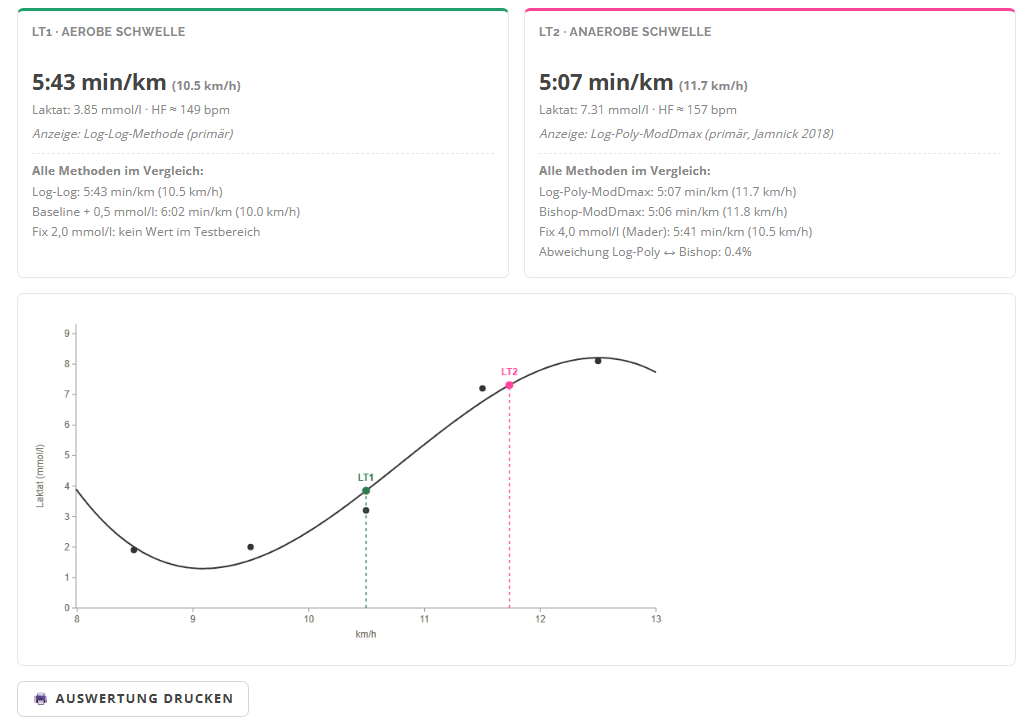Select the green LT1 marker on the curve

point(366,490)
